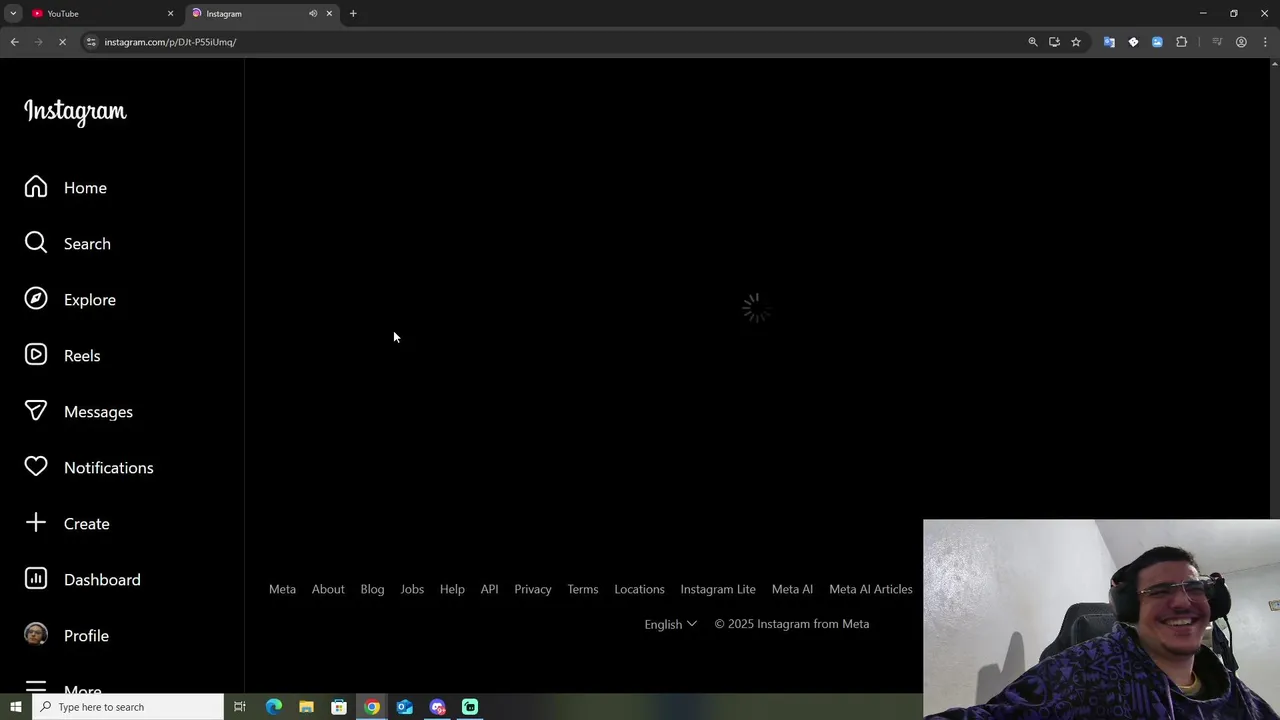This screenshot has height=720, width=1280.
Task: Open the Windows Start menu
Action: [15, 707]
